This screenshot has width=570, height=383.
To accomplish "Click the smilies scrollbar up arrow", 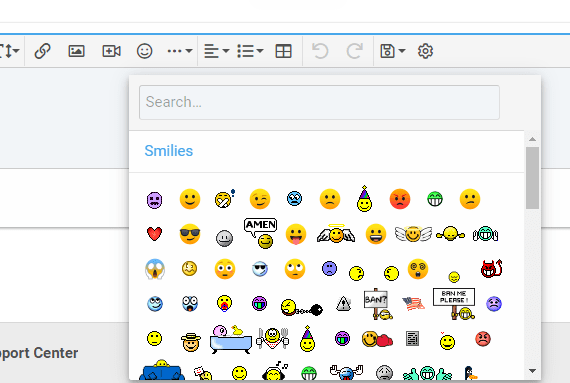I will tap(533, 139).
